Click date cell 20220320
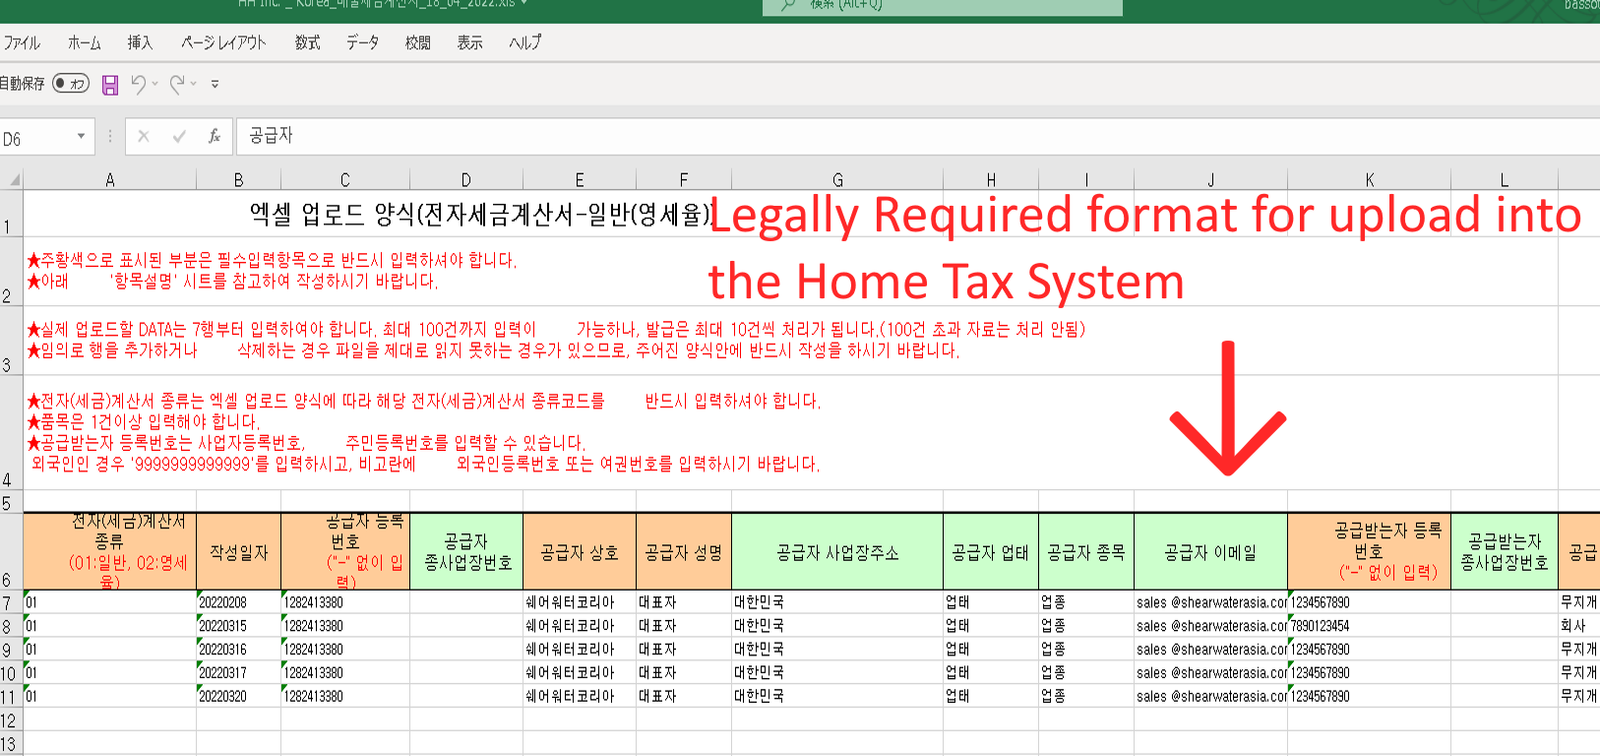Viewport: 1600px width, 756px height. click(x=238, y=696)
